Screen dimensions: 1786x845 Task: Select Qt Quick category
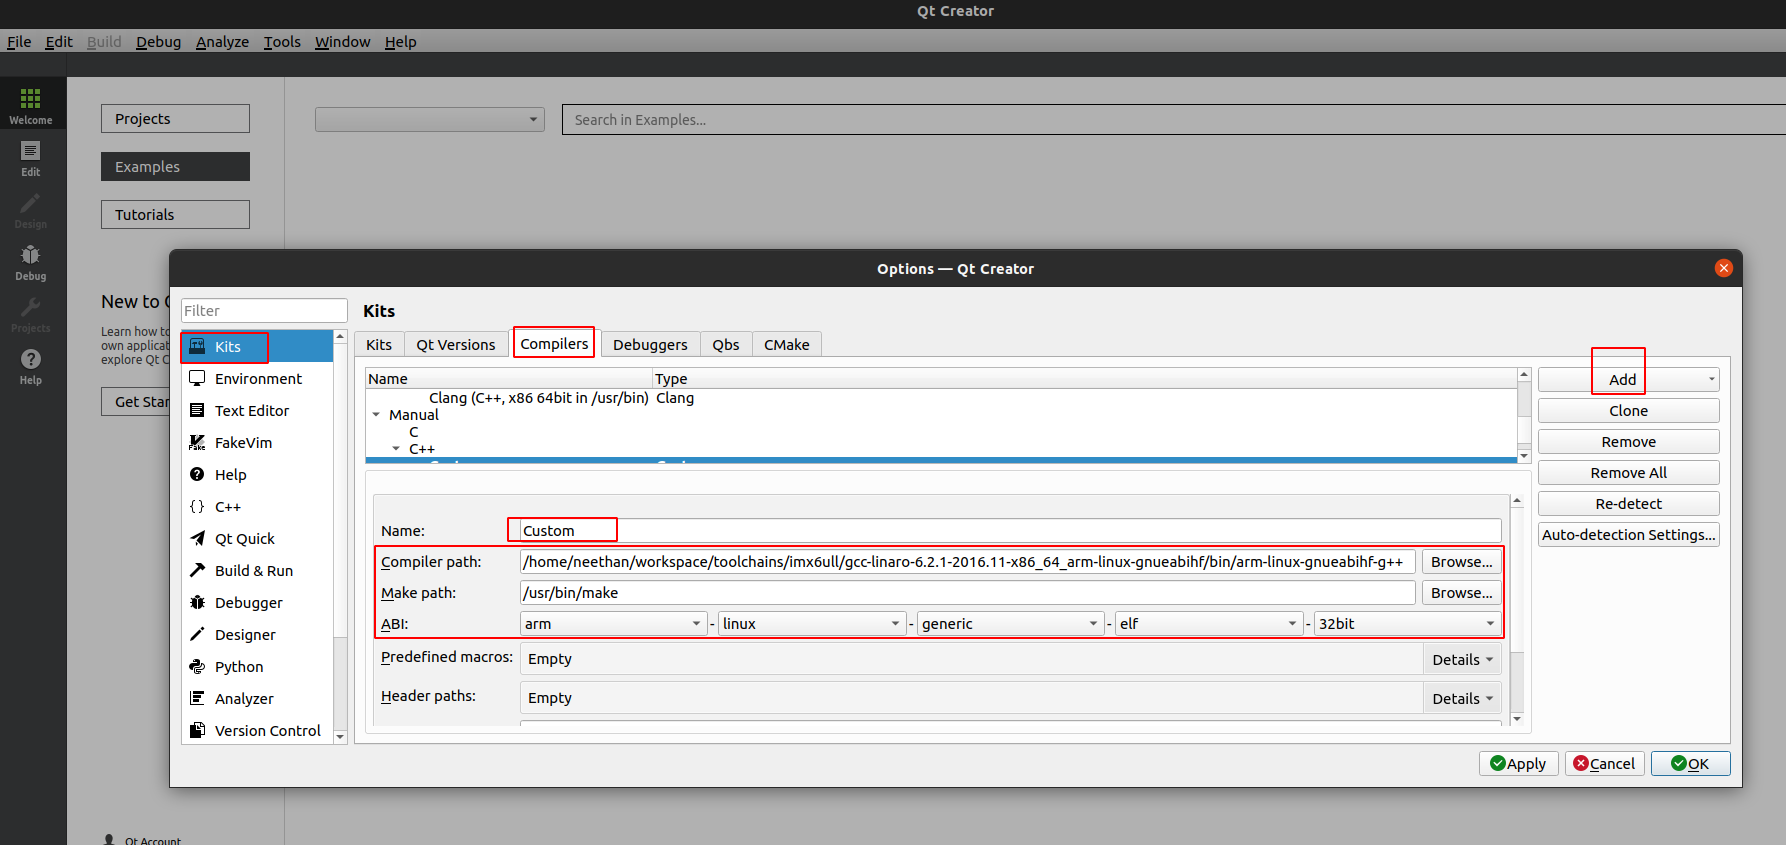click(x=257, y=538)
